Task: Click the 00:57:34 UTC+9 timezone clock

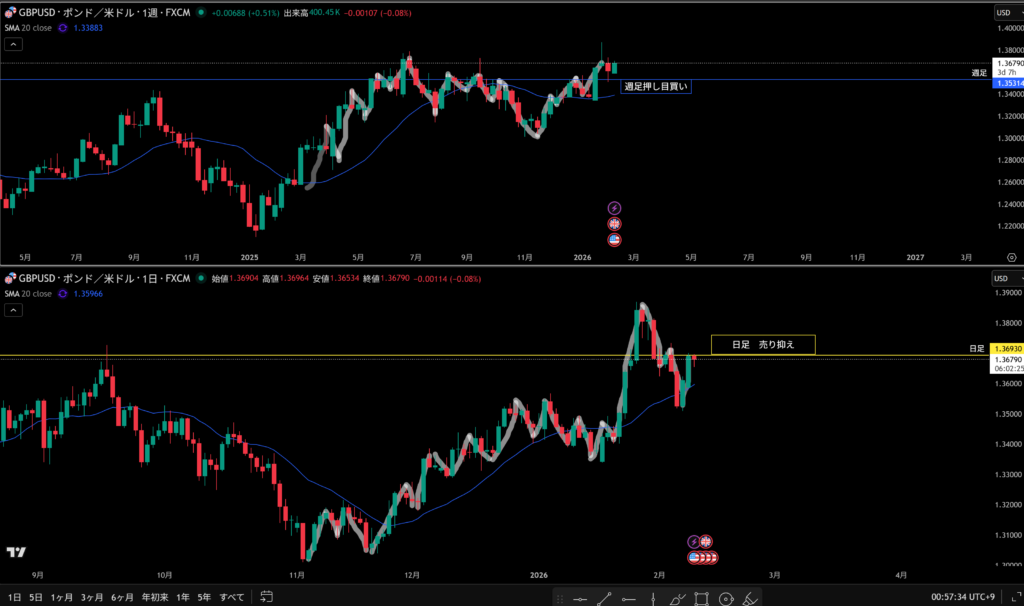Action: click(964, 597)
